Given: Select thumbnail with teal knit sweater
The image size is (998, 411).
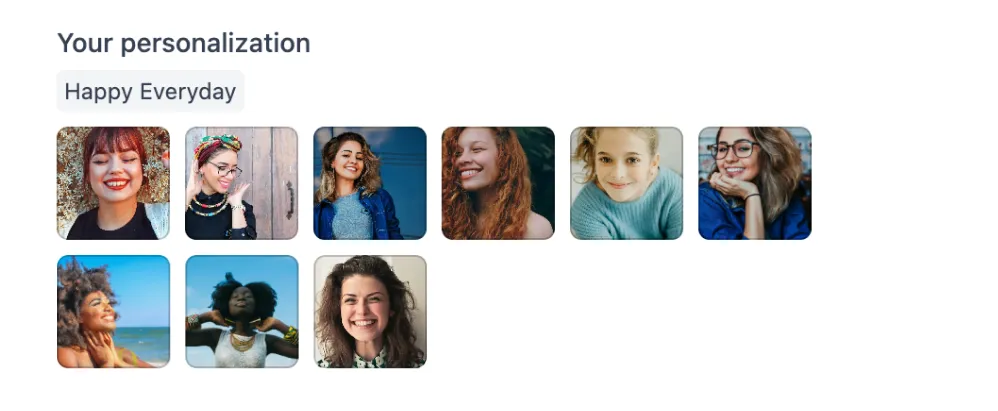Looking at the screenshot, I should click(627, 183).
